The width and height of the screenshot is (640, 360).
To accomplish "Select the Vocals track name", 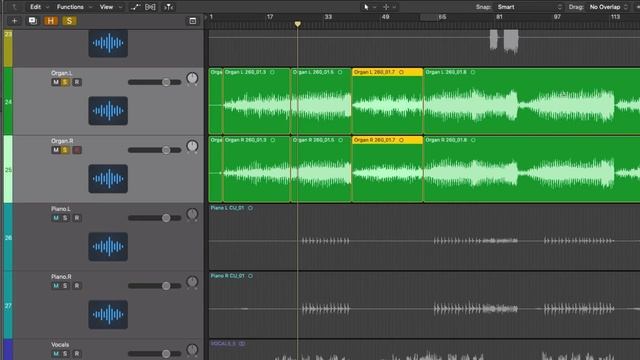I will [60, 344].
